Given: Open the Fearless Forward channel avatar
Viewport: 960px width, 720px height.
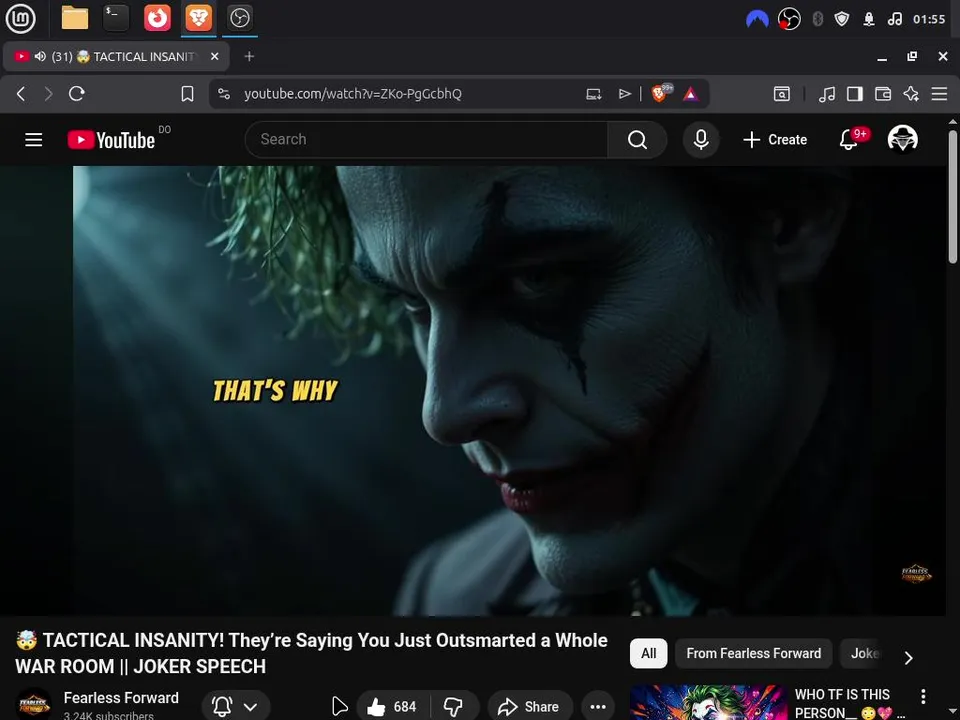Looking at the screenshot, I should pos(33,705).
